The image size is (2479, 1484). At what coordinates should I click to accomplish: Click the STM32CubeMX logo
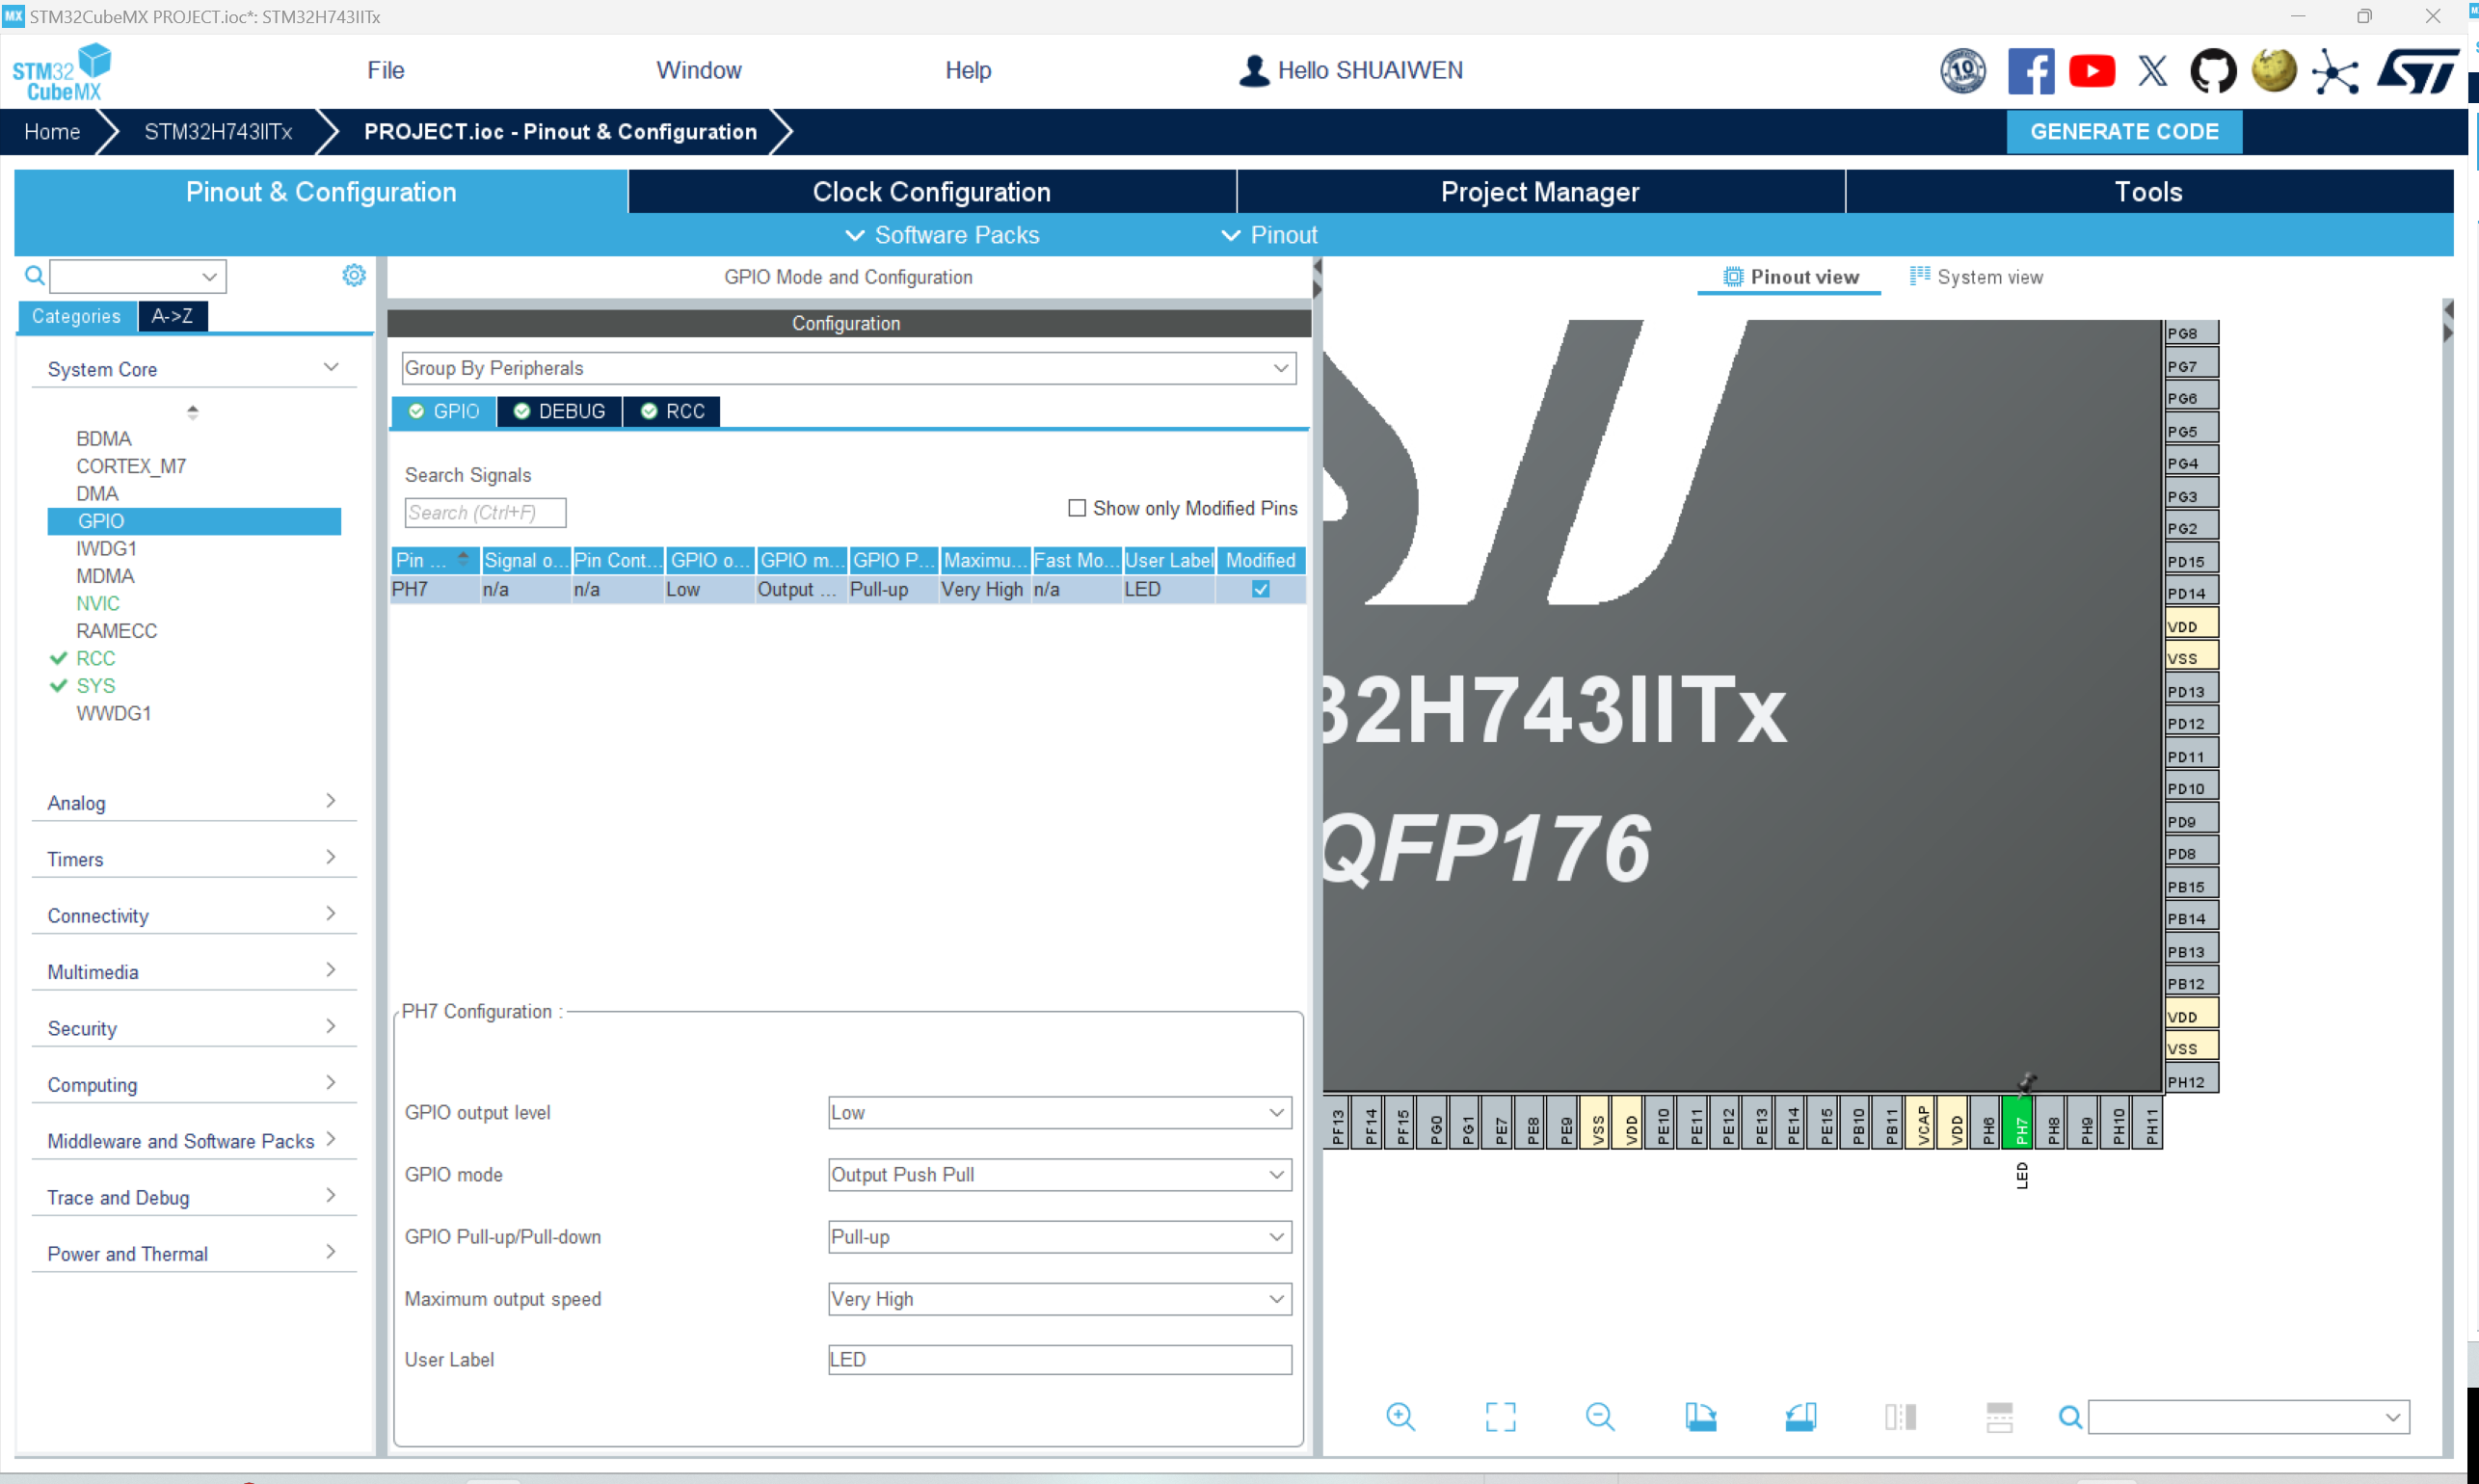62,71
